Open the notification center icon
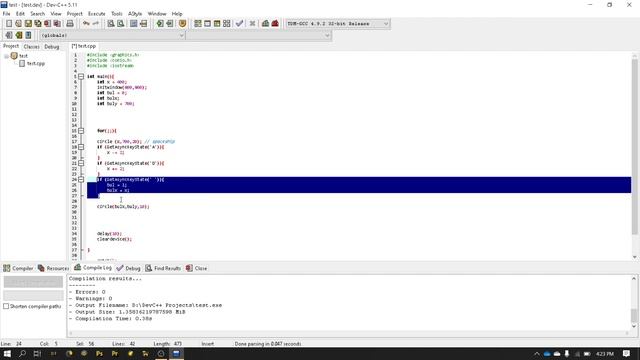This screenshot has width=640, height=360. point(627,353)
